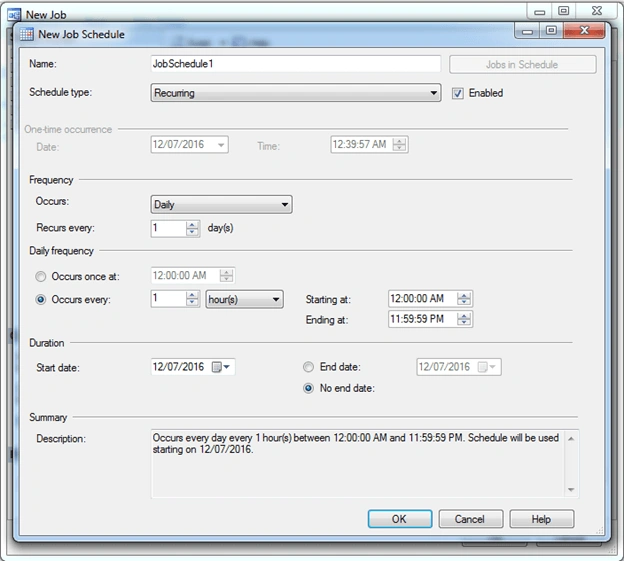The image size is (624, 561).
Task: Click the Description summary text area
Action: tap(357, 464)
